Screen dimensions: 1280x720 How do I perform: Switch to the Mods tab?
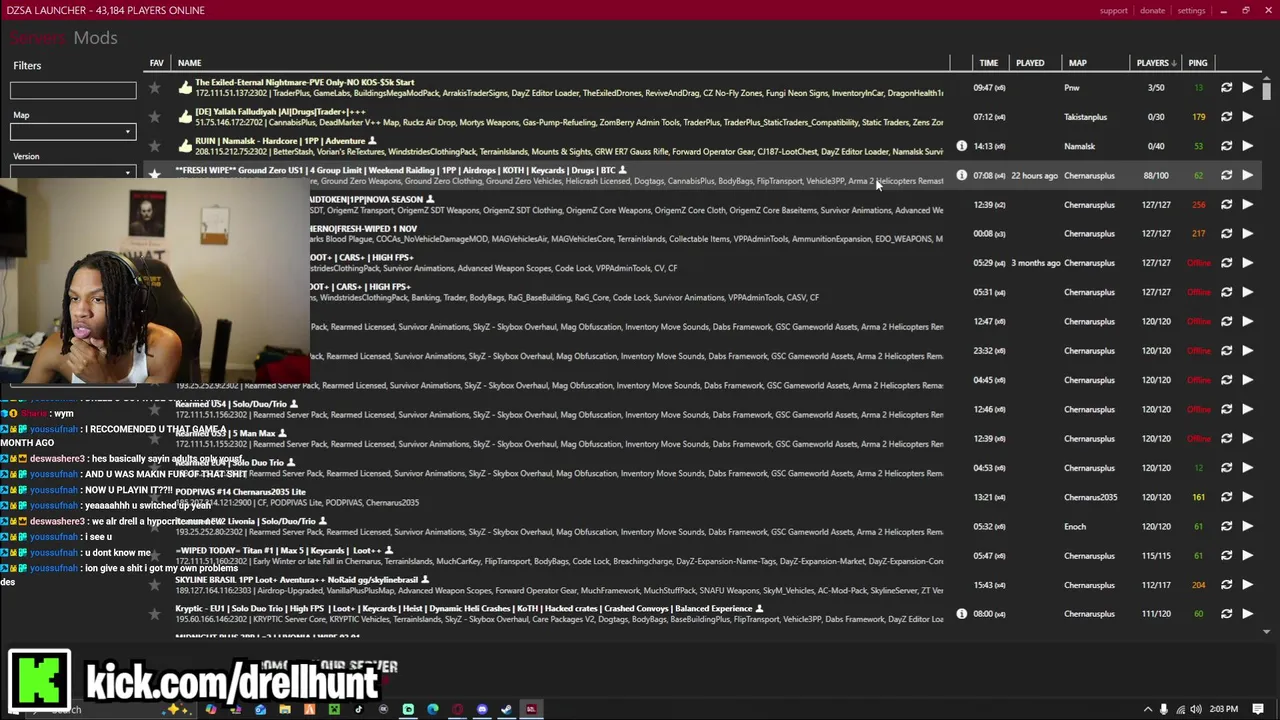[x=95, y=38]
